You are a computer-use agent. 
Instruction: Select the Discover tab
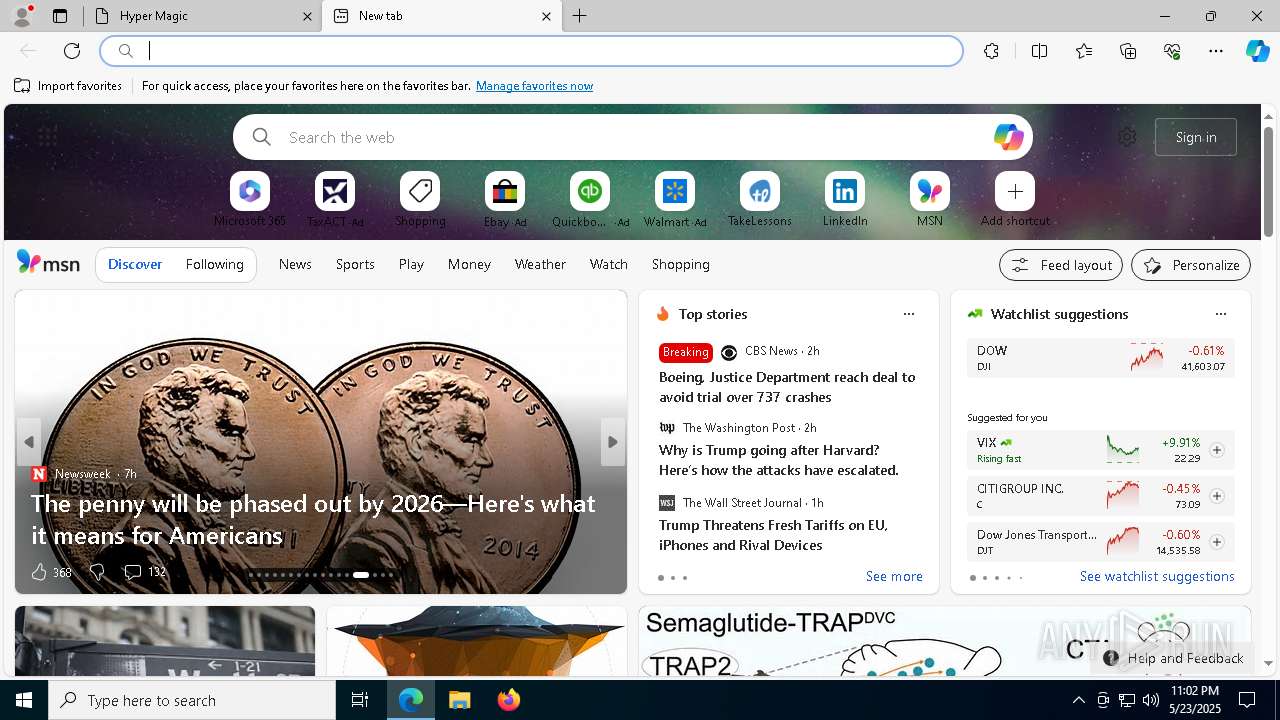[x=135, y=264]
